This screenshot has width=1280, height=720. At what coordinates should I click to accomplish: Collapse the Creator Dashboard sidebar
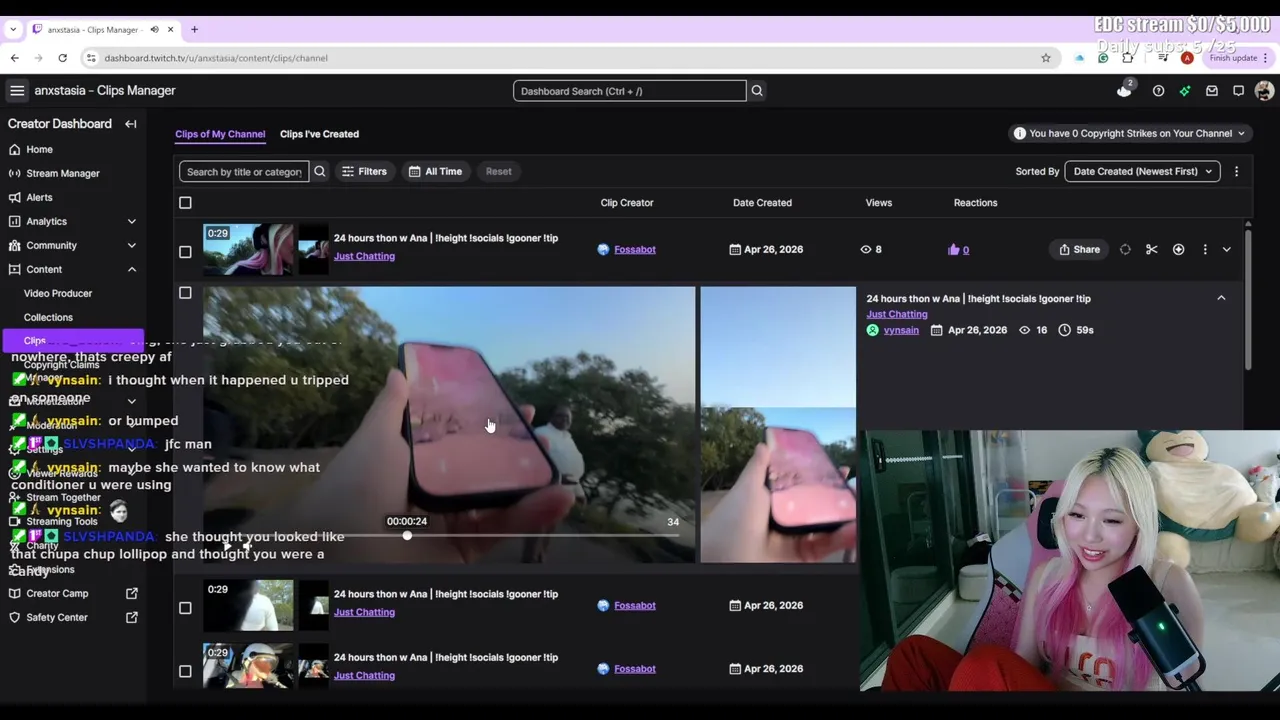pyautogui.click(x=131, y=124)
